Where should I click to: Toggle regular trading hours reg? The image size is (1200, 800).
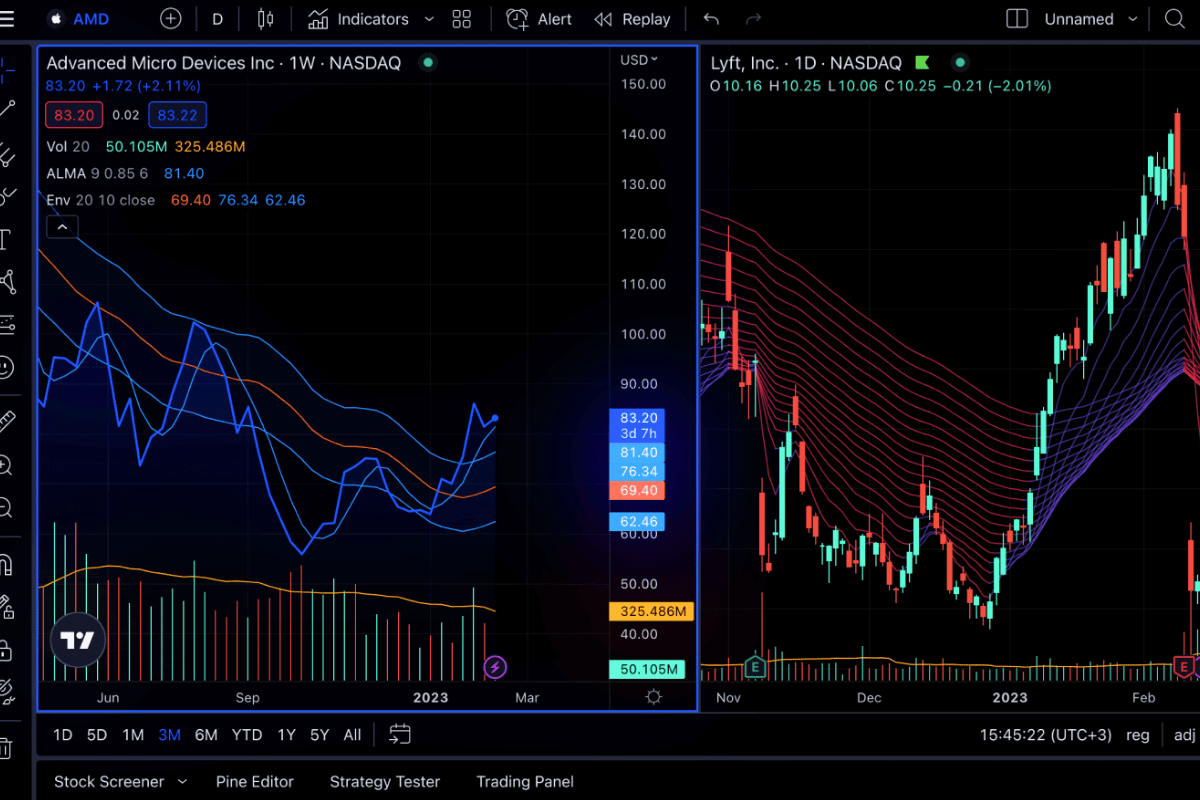pyautogui.click(x=1138, y=735)
